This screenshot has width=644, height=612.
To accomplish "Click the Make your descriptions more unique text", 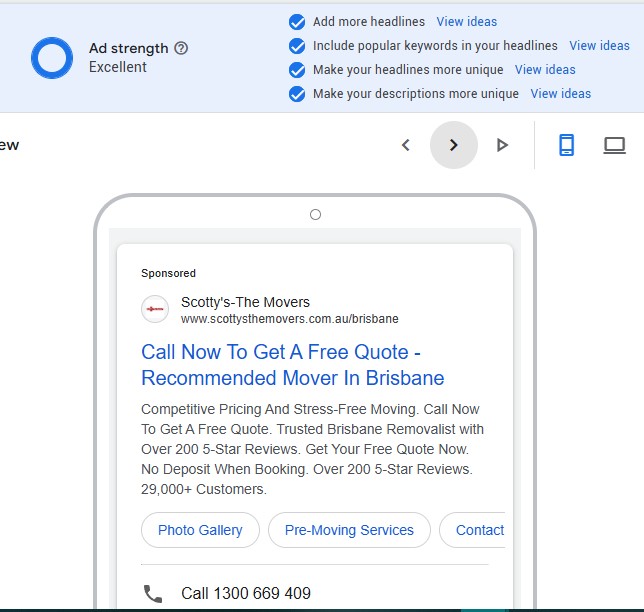I will (416, 94).
